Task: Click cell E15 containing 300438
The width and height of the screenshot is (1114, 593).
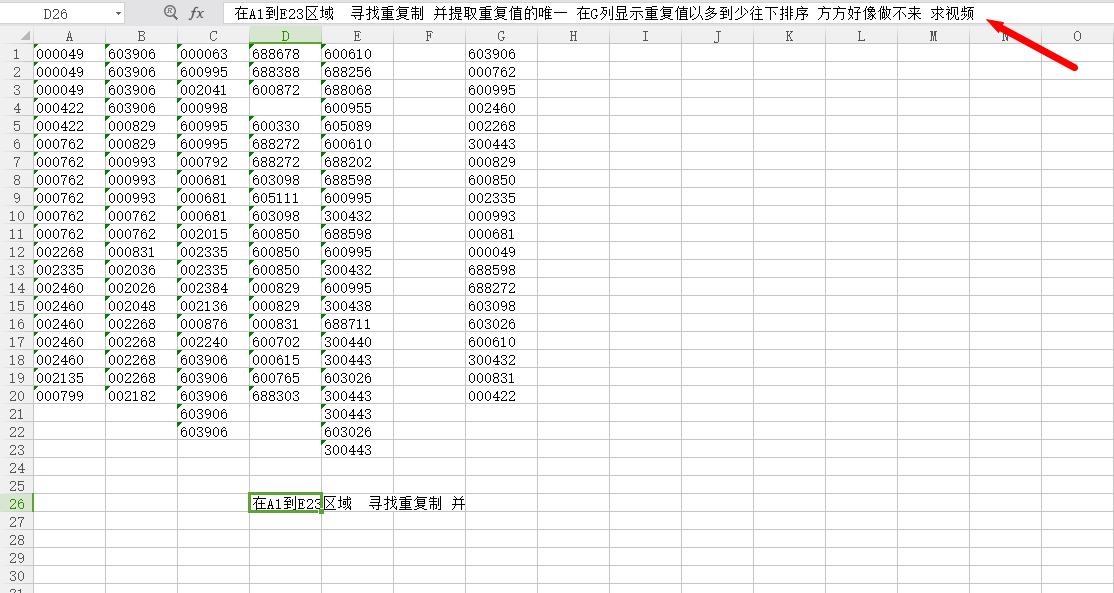Action: pos(357,306)
